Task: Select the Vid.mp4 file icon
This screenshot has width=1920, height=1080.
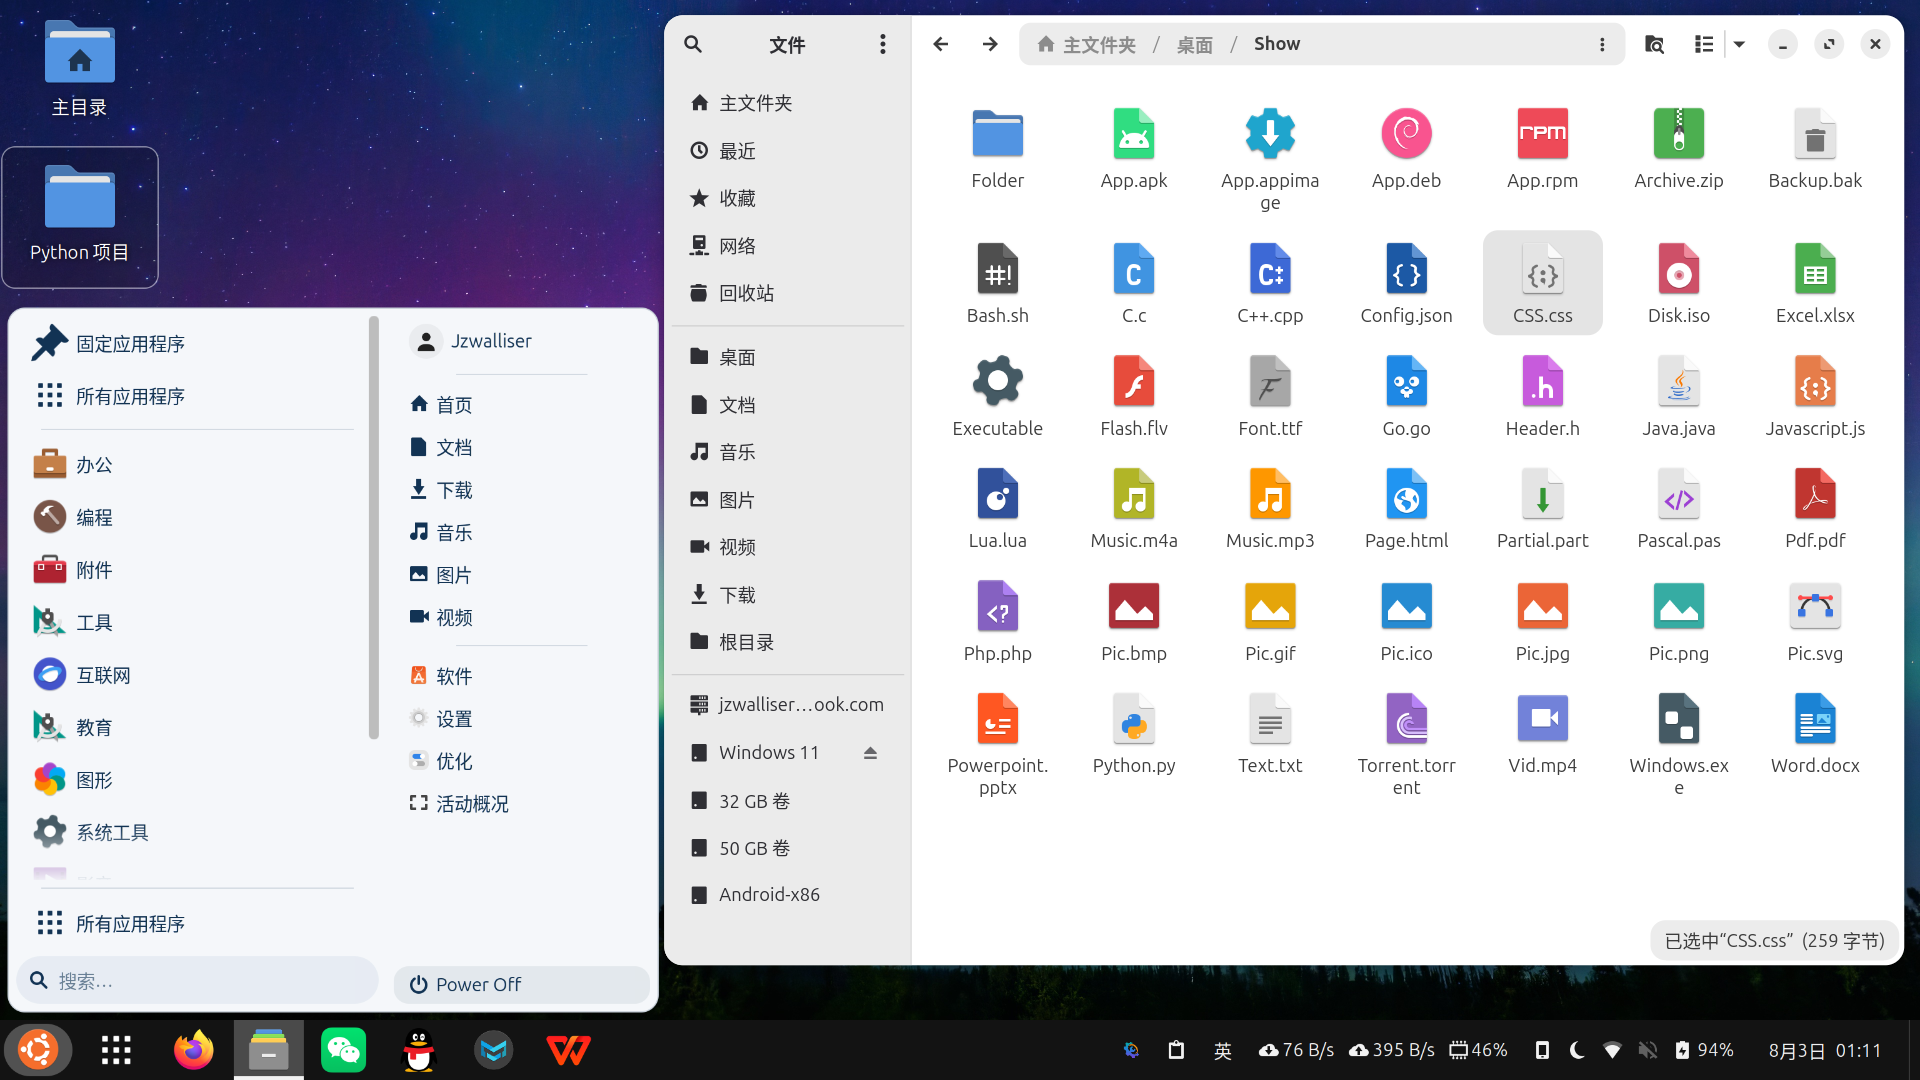Action: click(1542, 719)
